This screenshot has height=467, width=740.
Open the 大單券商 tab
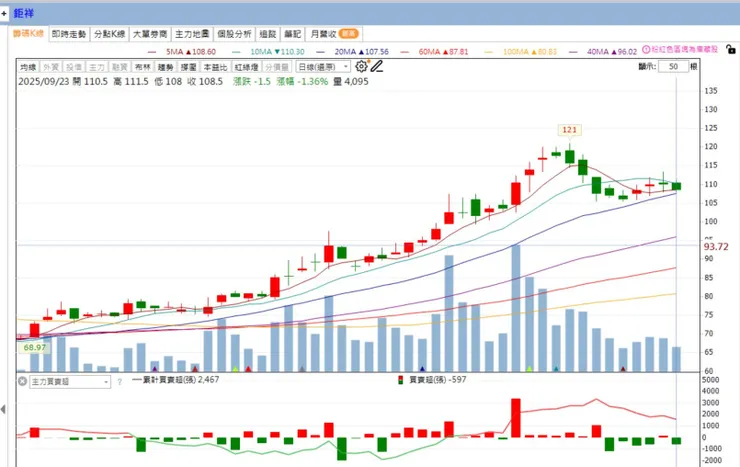coord(150,34)
